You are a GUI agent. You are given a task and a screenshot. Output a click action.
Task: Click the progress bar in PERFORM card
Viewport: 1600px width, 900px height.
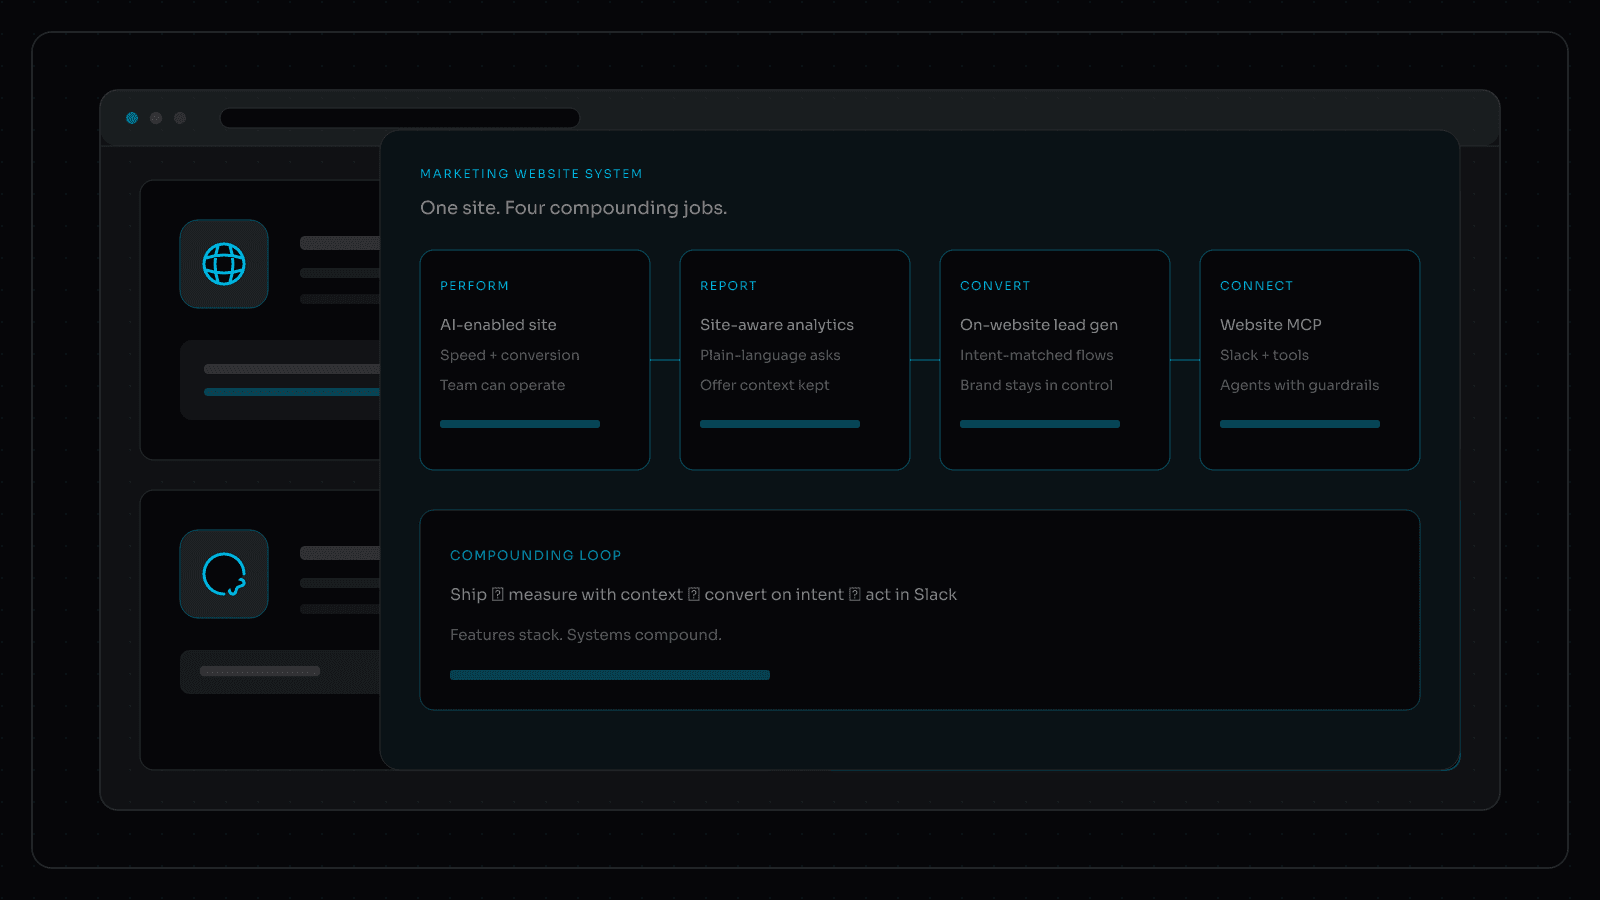click(x=520, y=424)
